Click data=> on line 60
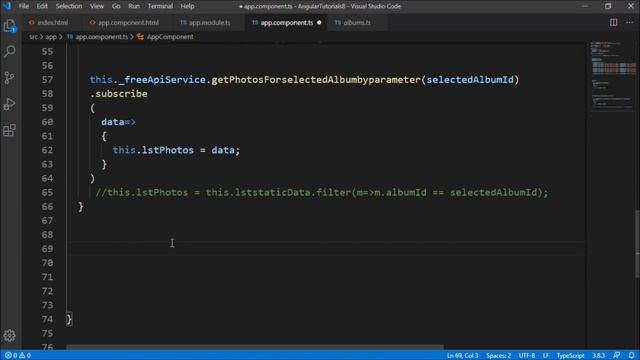640x360 pixels. tap(118, 122)
